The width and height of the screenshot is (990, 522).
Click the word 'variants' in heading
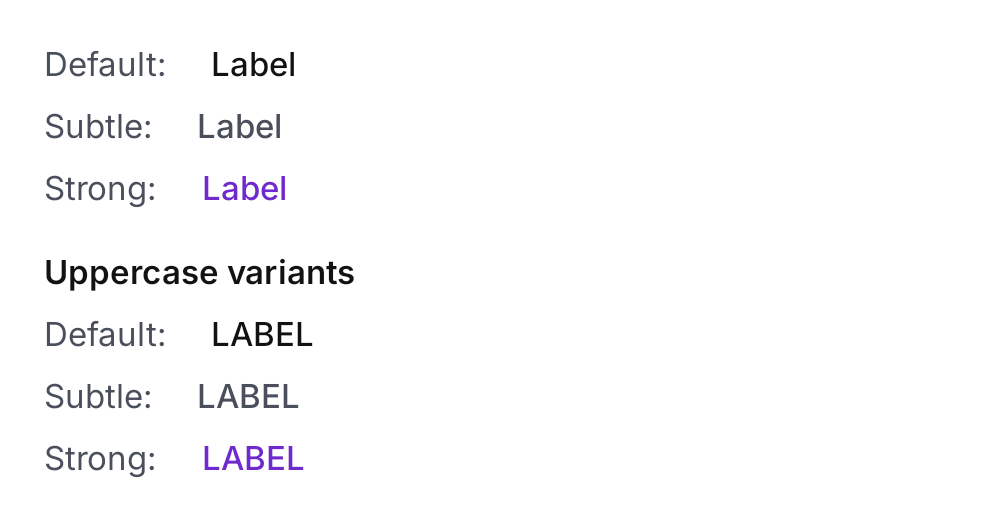[291, 273]
